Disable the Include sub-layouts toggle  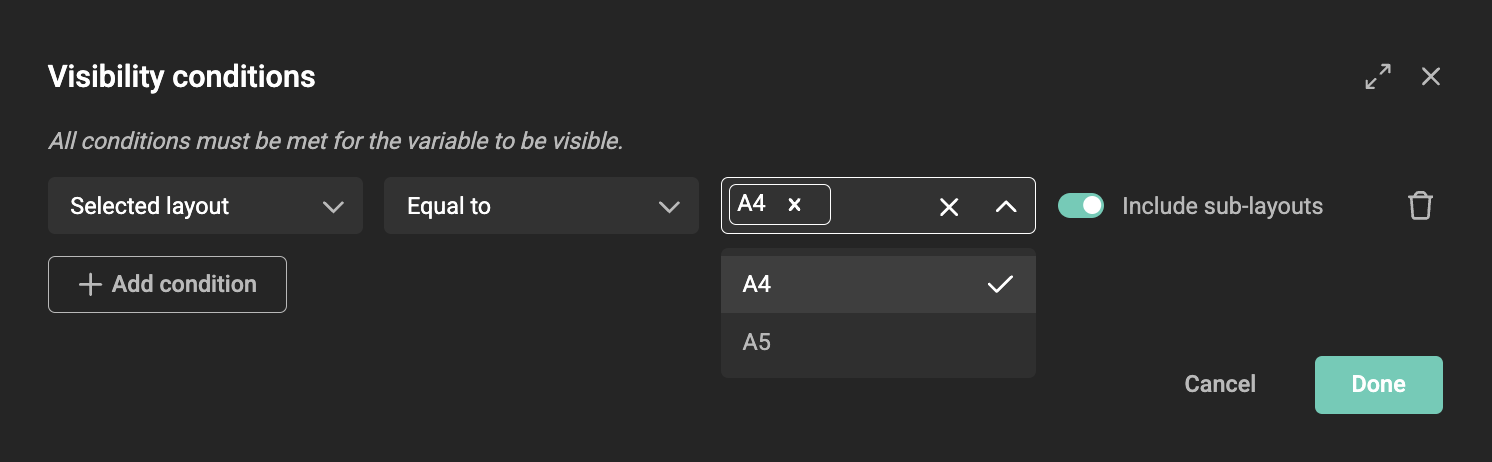coord(1081,206)
